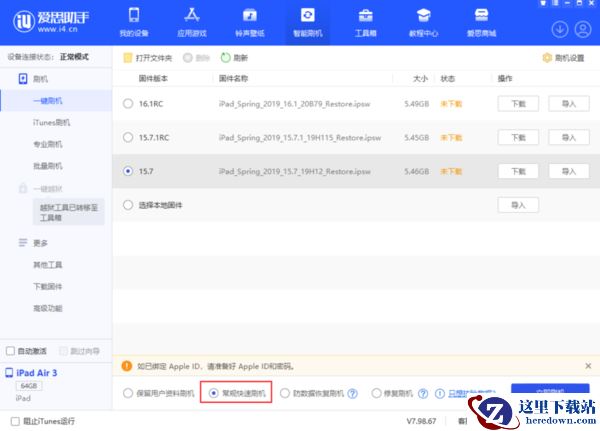Open the 工具箱 toolbox tab

pyautogui.click(x=365, y=23)
